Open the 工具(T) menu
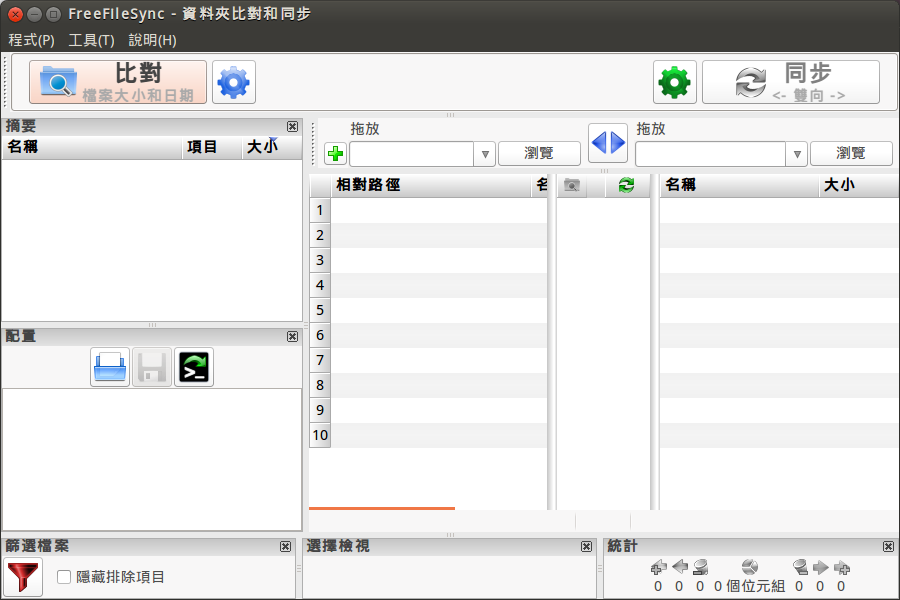 pyautogui.click(x=91, y=40)
